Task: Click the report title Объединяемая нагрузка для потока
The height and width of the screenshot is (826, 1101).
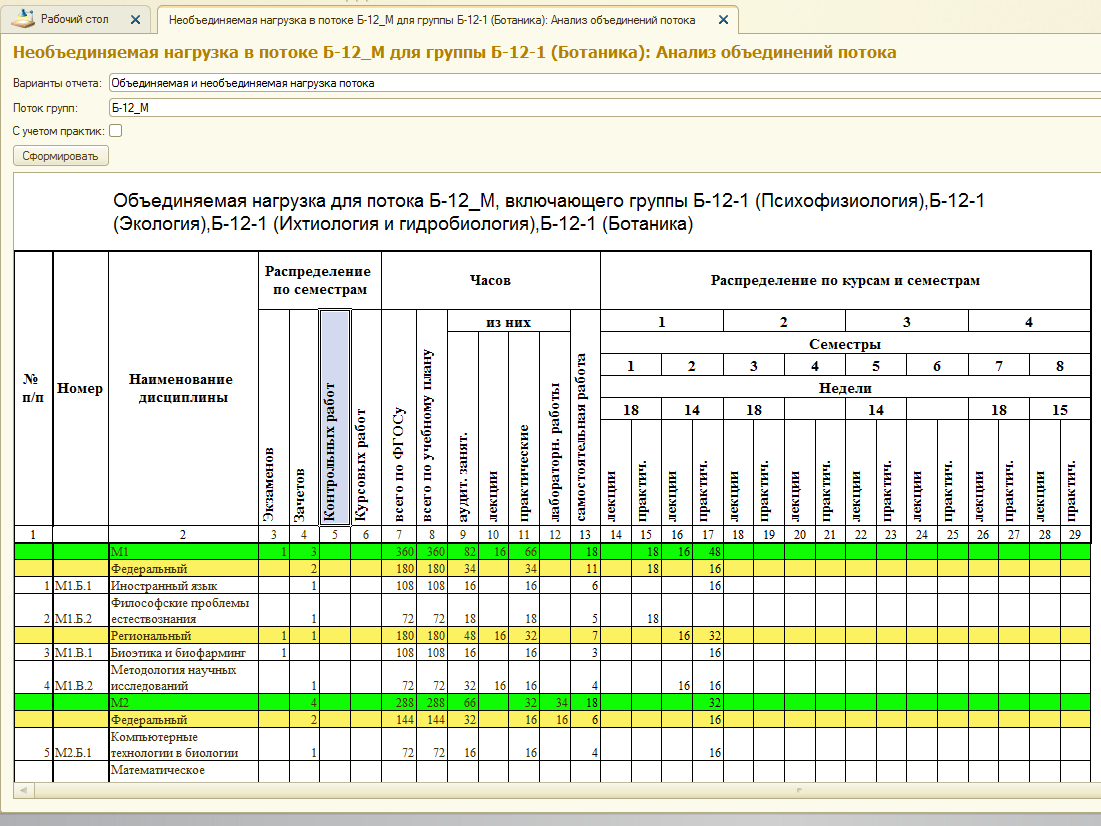Action: (x=548, y=212)
